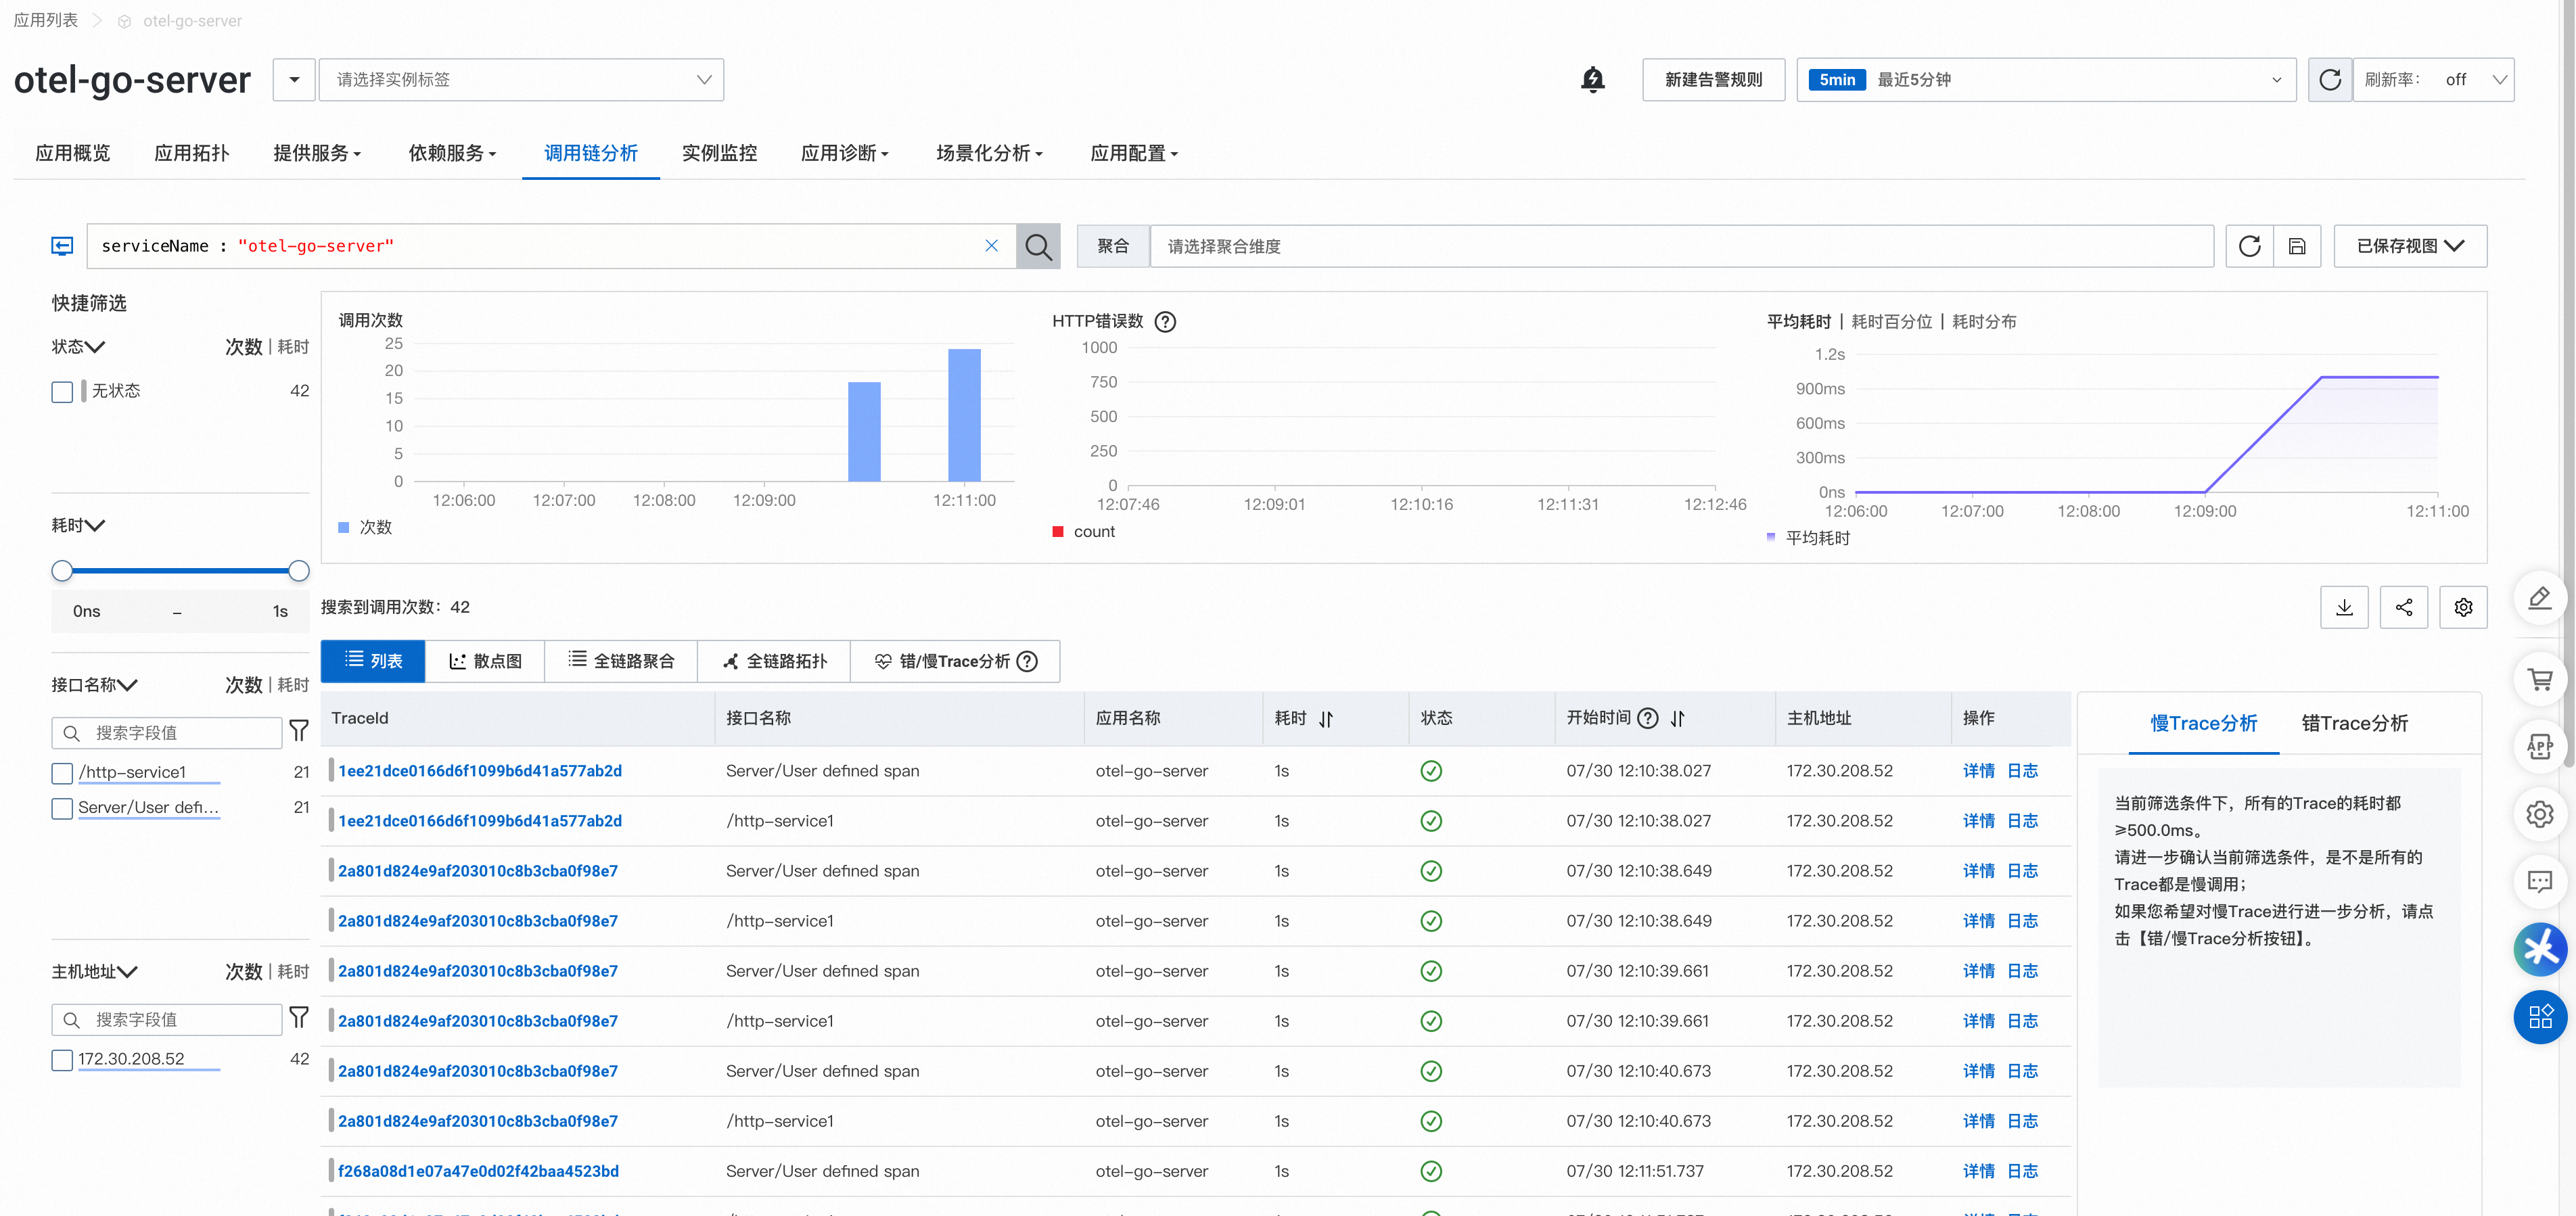Check the Server/User defi... interface checkbox
Image resolution: width=2576 pixels, height=1216 pixels.
click(x=62, y=808)
